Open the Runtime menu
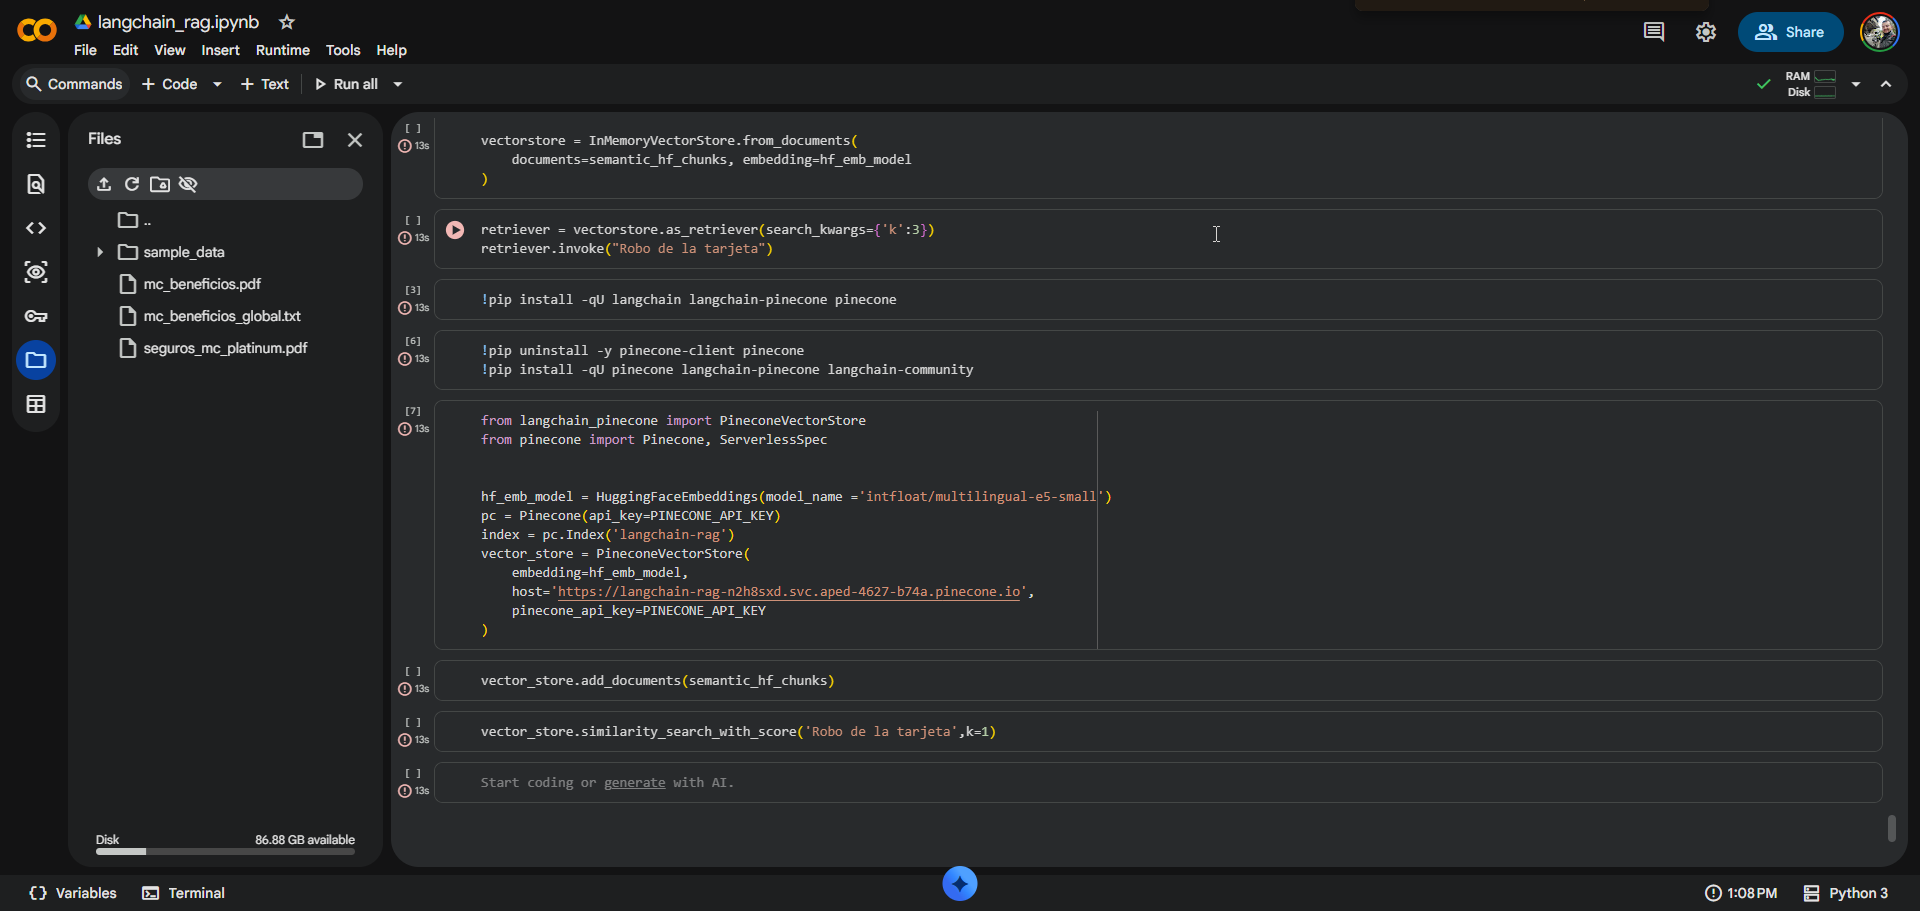The height and width of the screenshot is (911, 1920). (283, 50)
